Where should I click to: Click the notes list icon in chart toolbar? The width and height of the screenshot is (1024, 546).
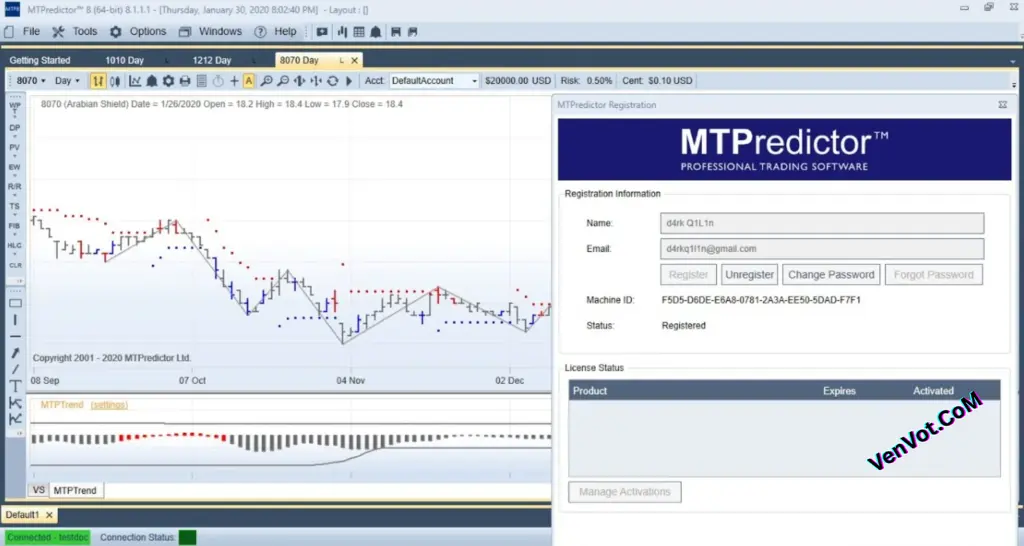(202, 81)
